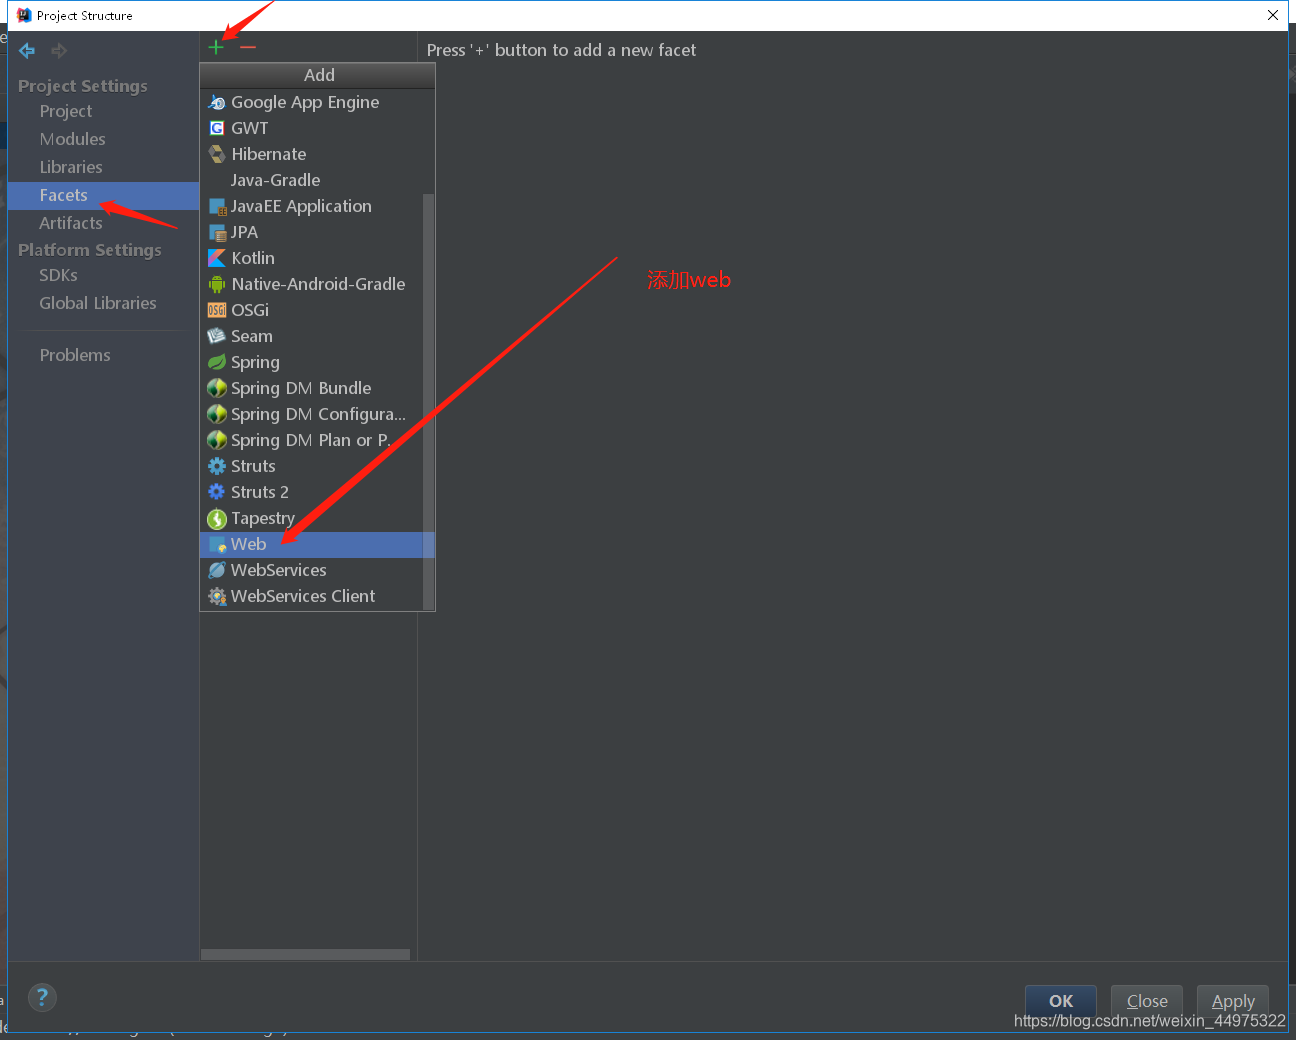Close the Project Structure window
The height and width of the screenshot is (1040, 1296).
tap(1272, 15)
